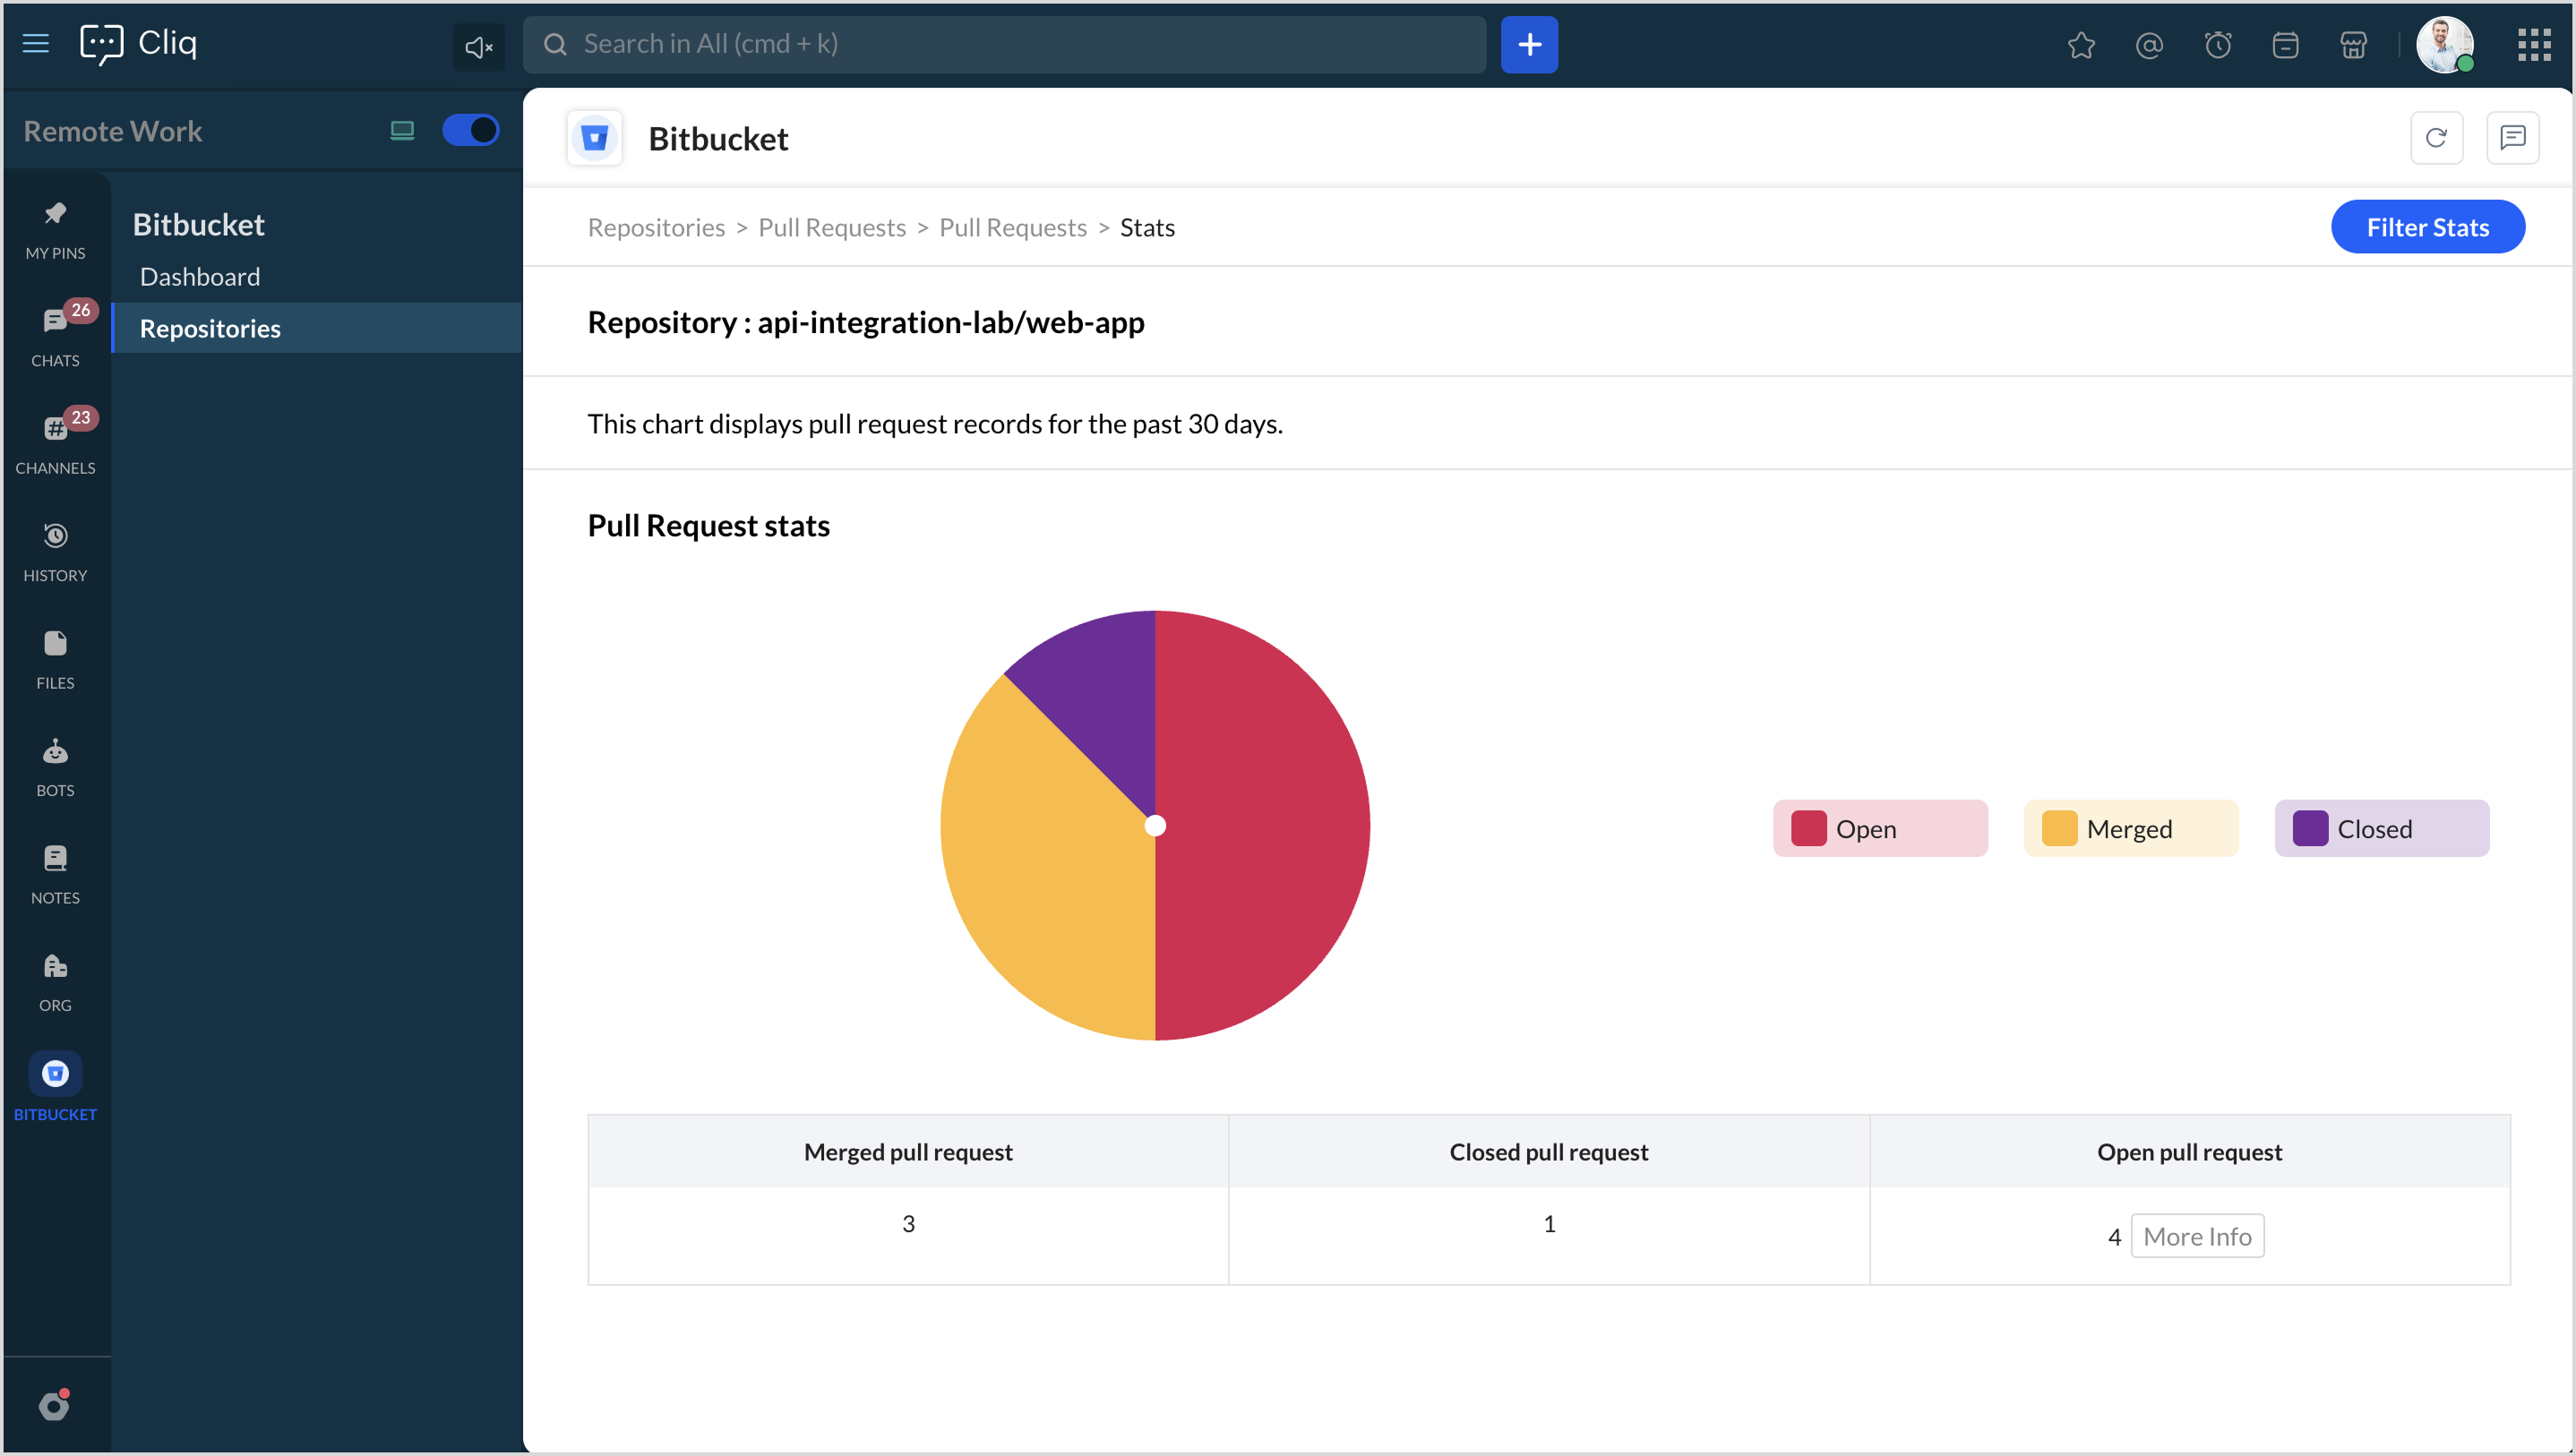Open the Bitbucket sidebar app icon

coord(55,1074)
